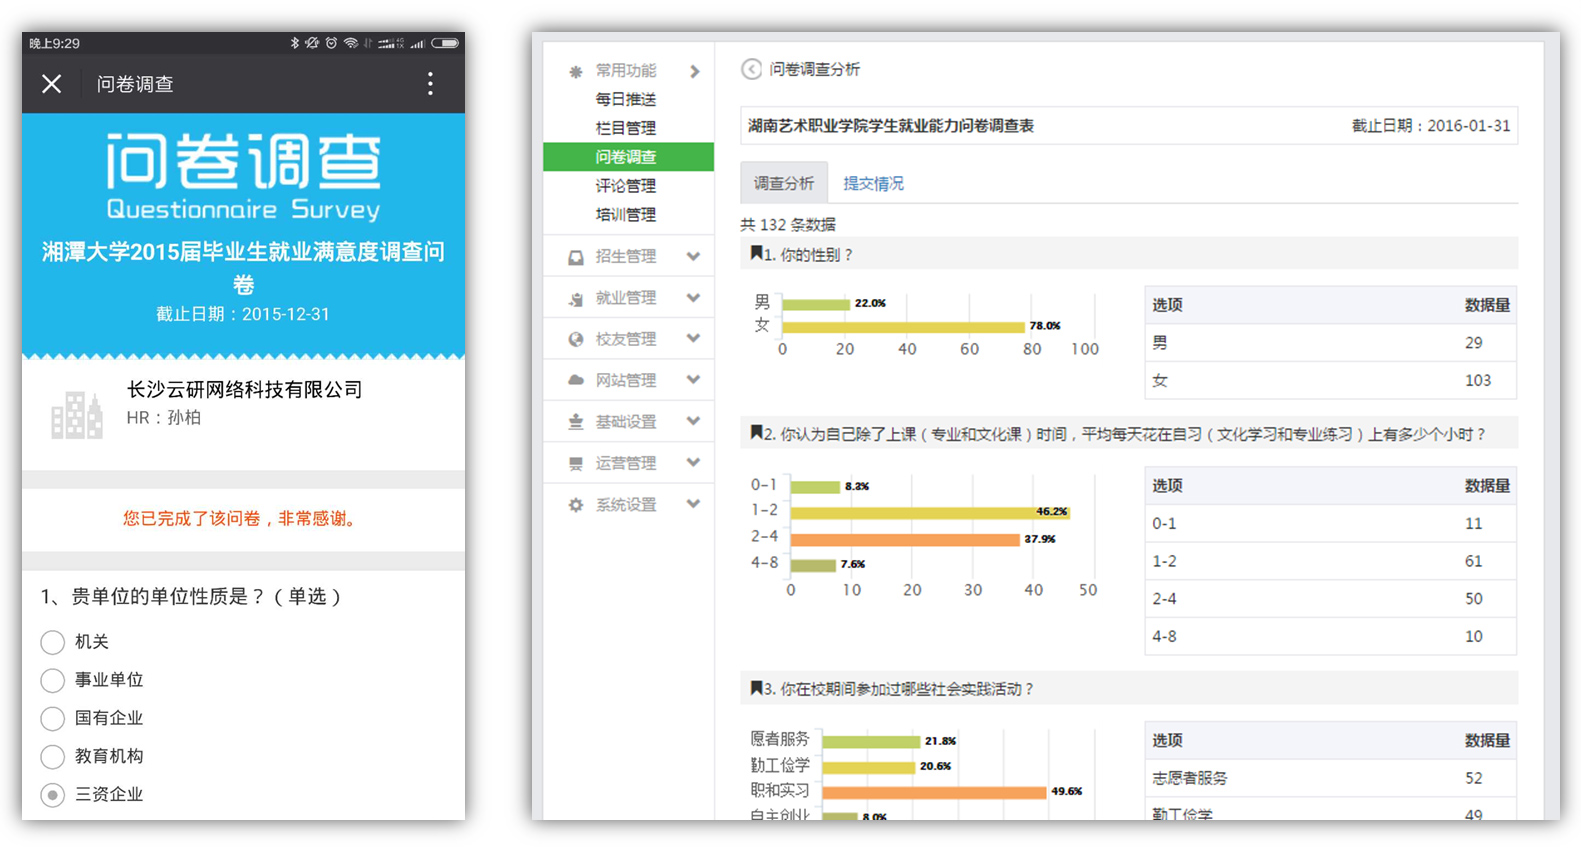
Task: Select the 三资企业 radio button
Action: click(x=53, y=795)
